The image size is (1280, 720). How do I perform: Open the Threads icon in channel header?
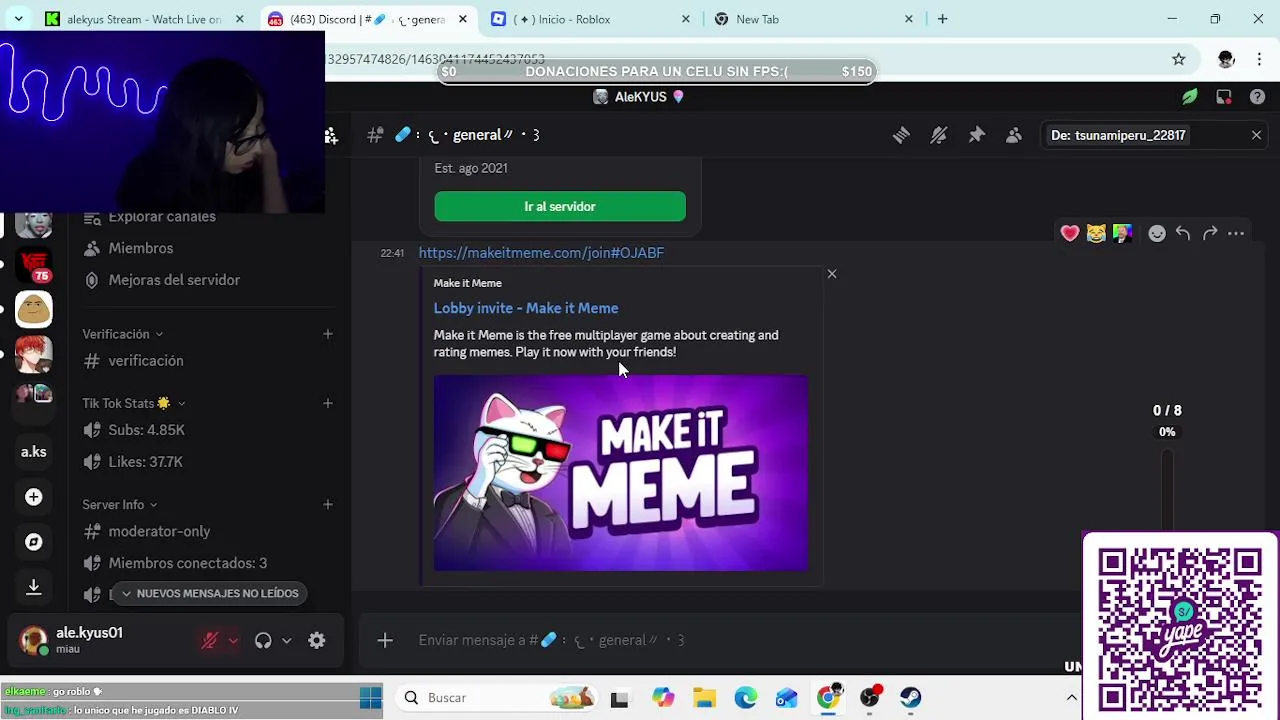pyautogui.click(x=901, y=135)
